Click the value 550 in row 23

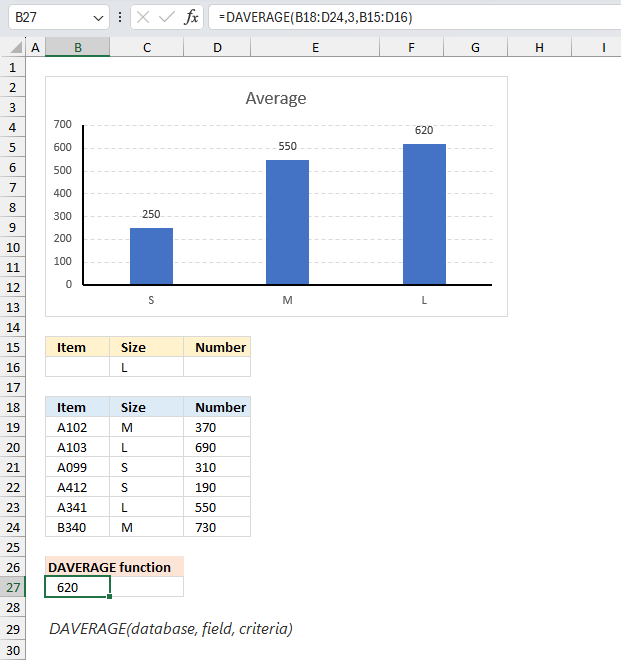217,507
